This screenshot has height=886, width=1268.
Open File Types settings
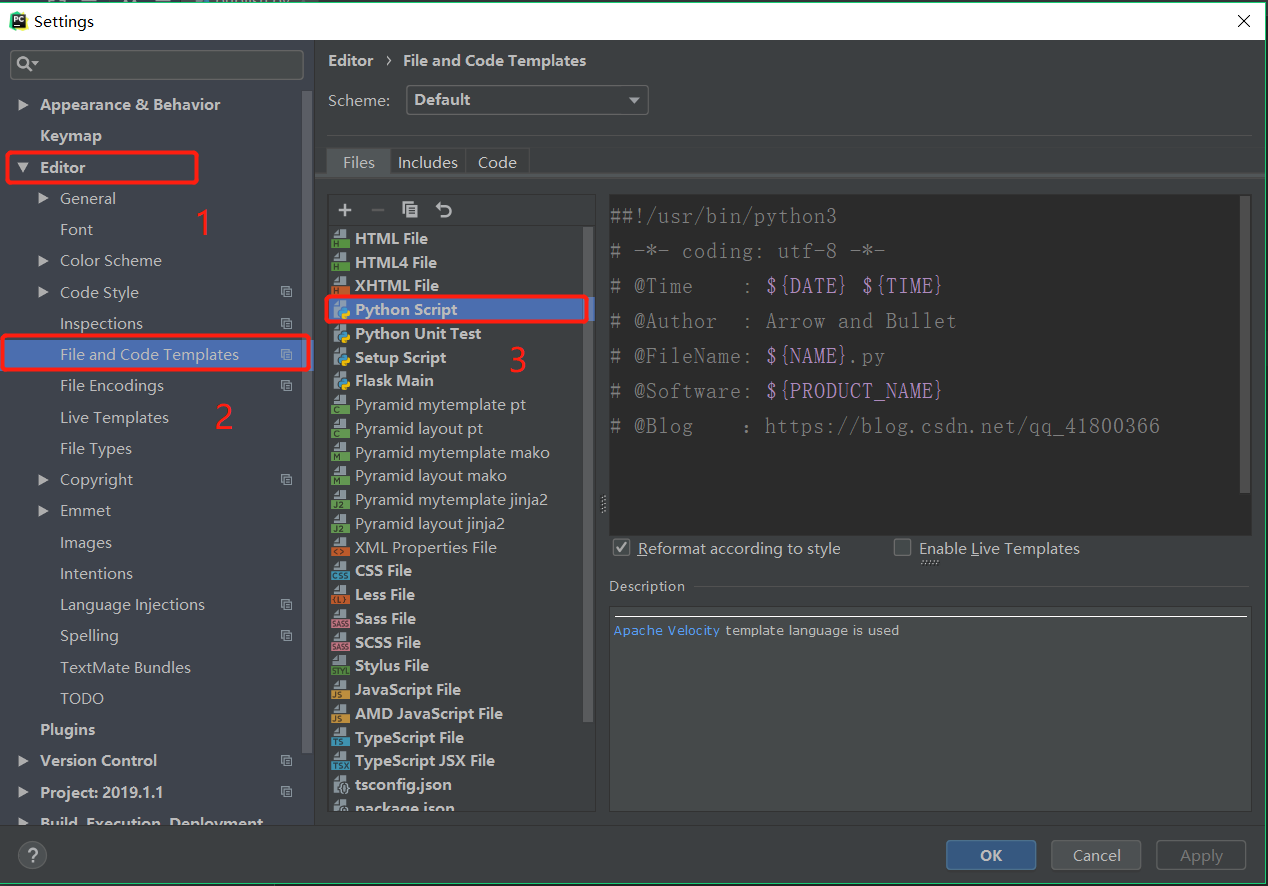point(95,449)
